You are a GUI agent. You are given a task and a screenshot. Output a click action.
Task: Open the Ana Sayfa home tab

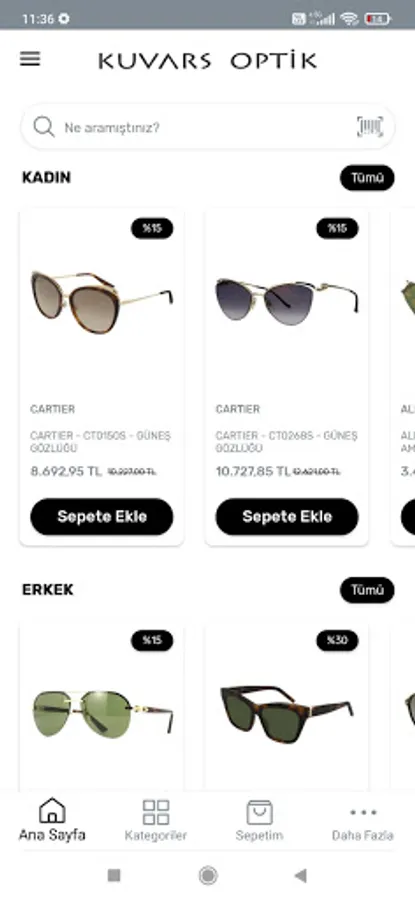coord(52,820)
